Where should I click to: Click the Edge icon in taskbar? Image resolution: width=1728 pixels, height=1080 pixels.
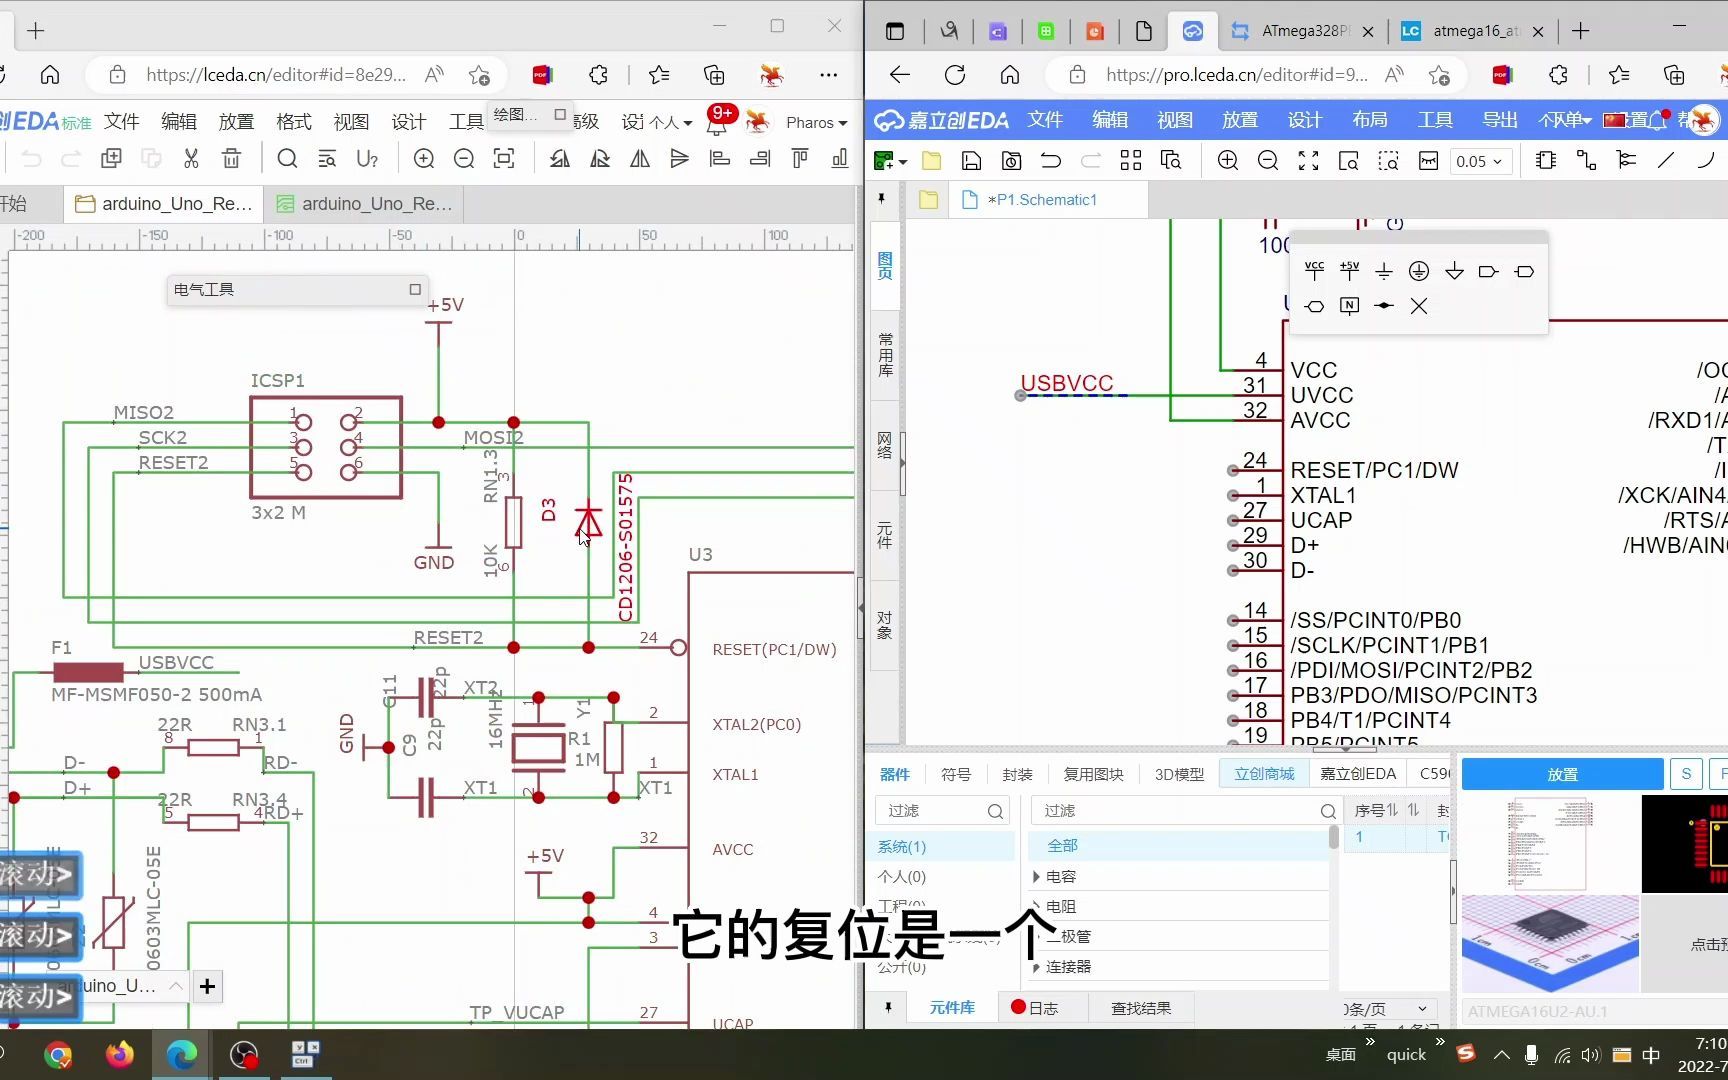tap(182, 1055)
